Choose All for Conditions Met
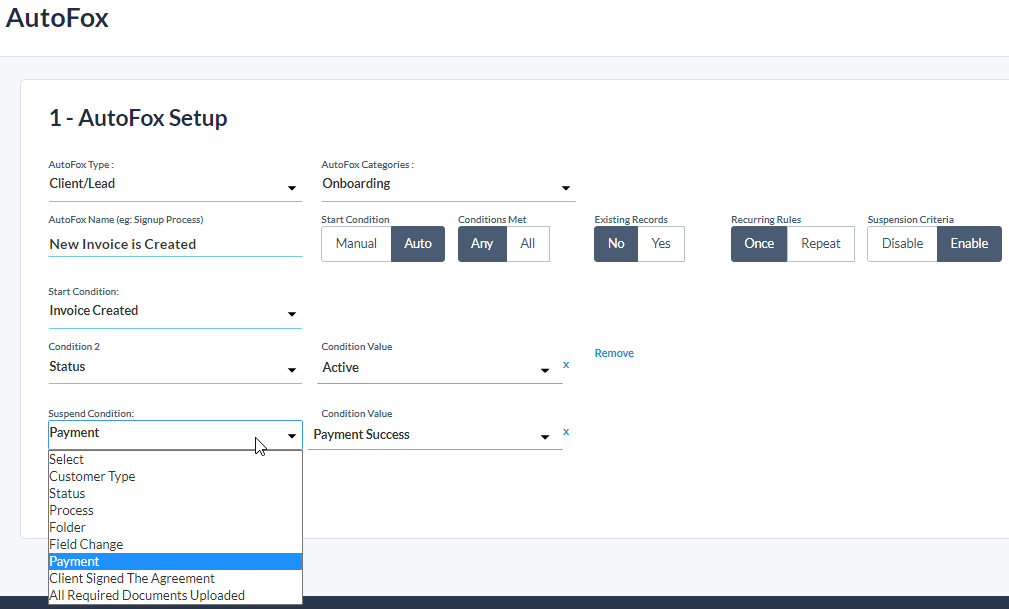Viewport: 1009px width, 609px height. click(x=528, y=244)
